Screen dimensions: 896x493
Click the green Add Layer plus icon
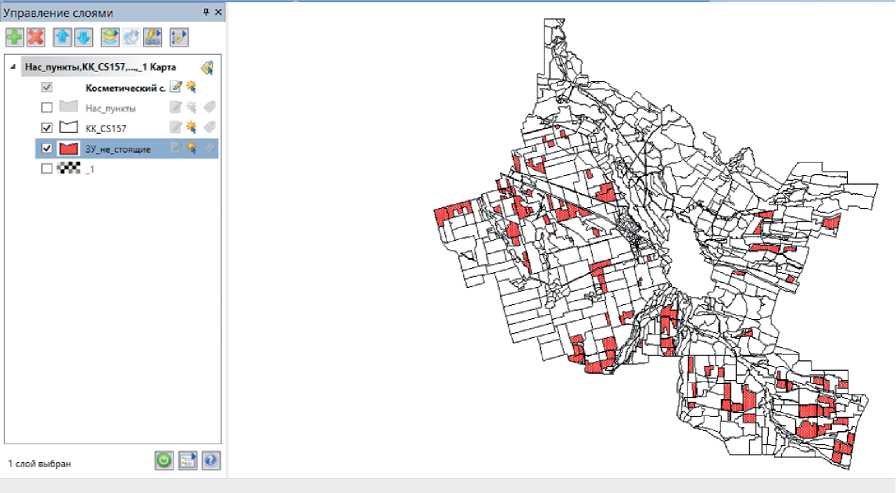click(15, 38)
